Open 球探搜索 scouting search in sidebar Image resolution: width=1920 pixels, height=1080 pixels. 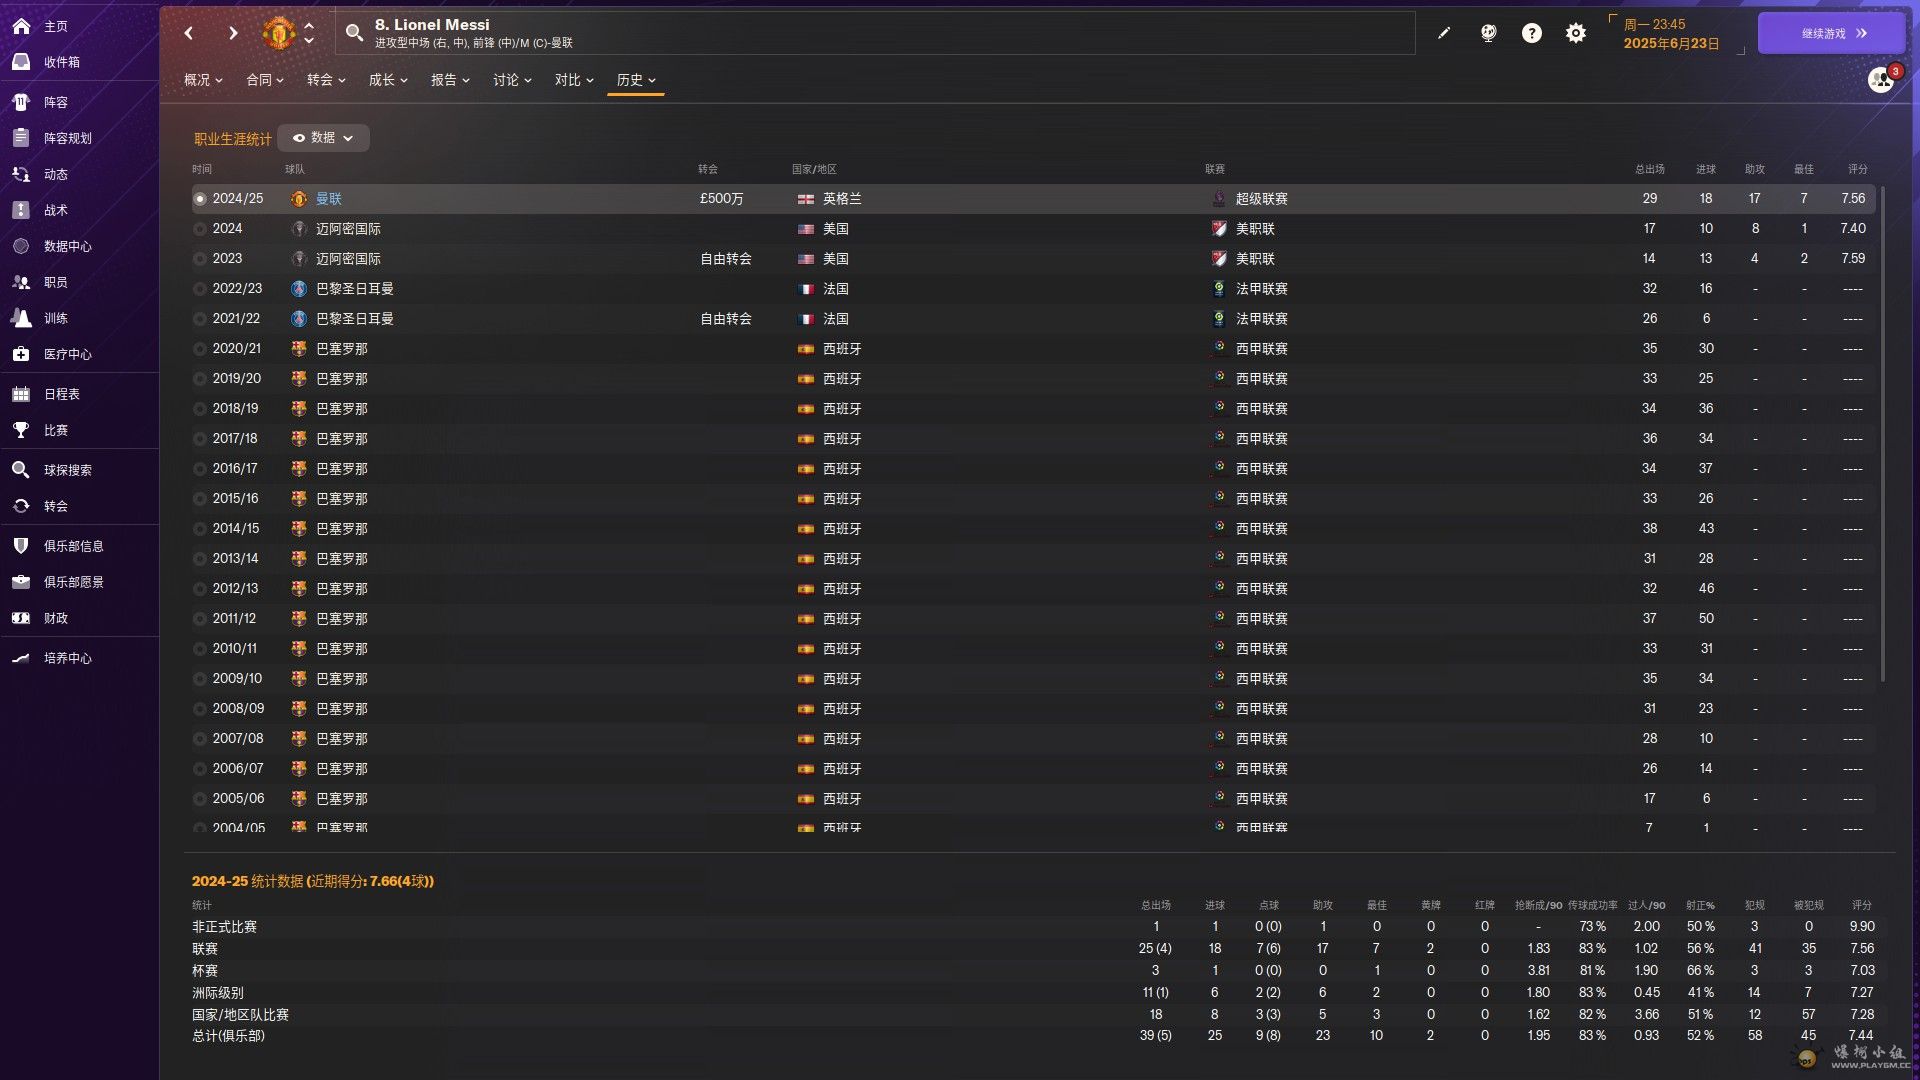click(67, 470)
